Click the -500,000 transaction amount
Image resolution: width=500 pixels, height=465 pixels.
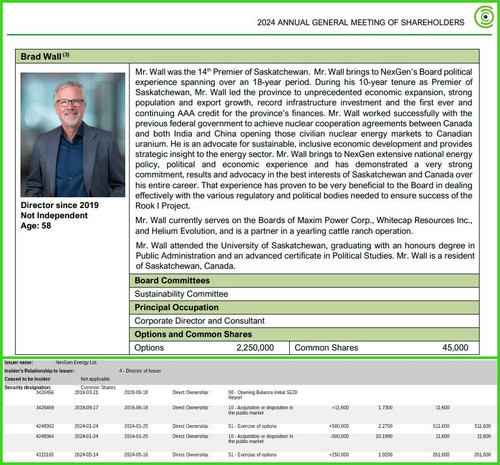tap(339, 436)
